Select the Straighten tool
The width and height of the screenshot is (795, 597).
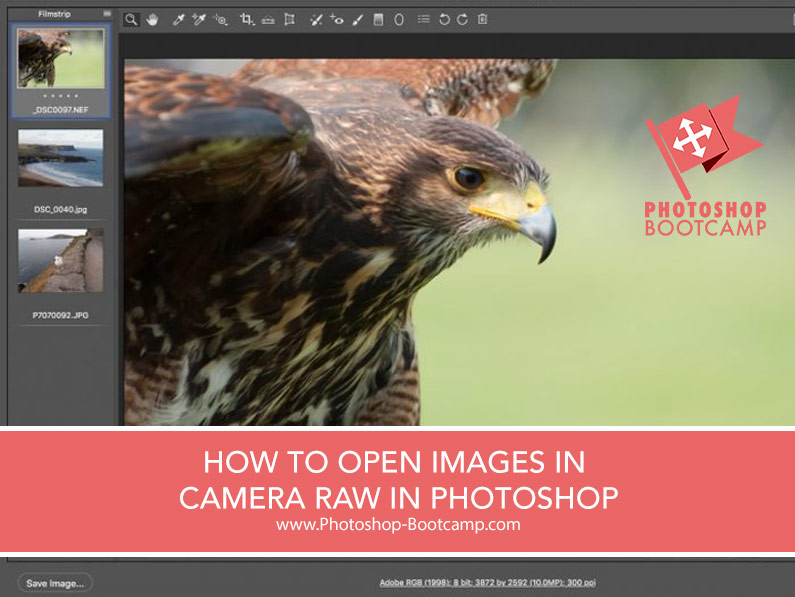click(x=268, y=20)
